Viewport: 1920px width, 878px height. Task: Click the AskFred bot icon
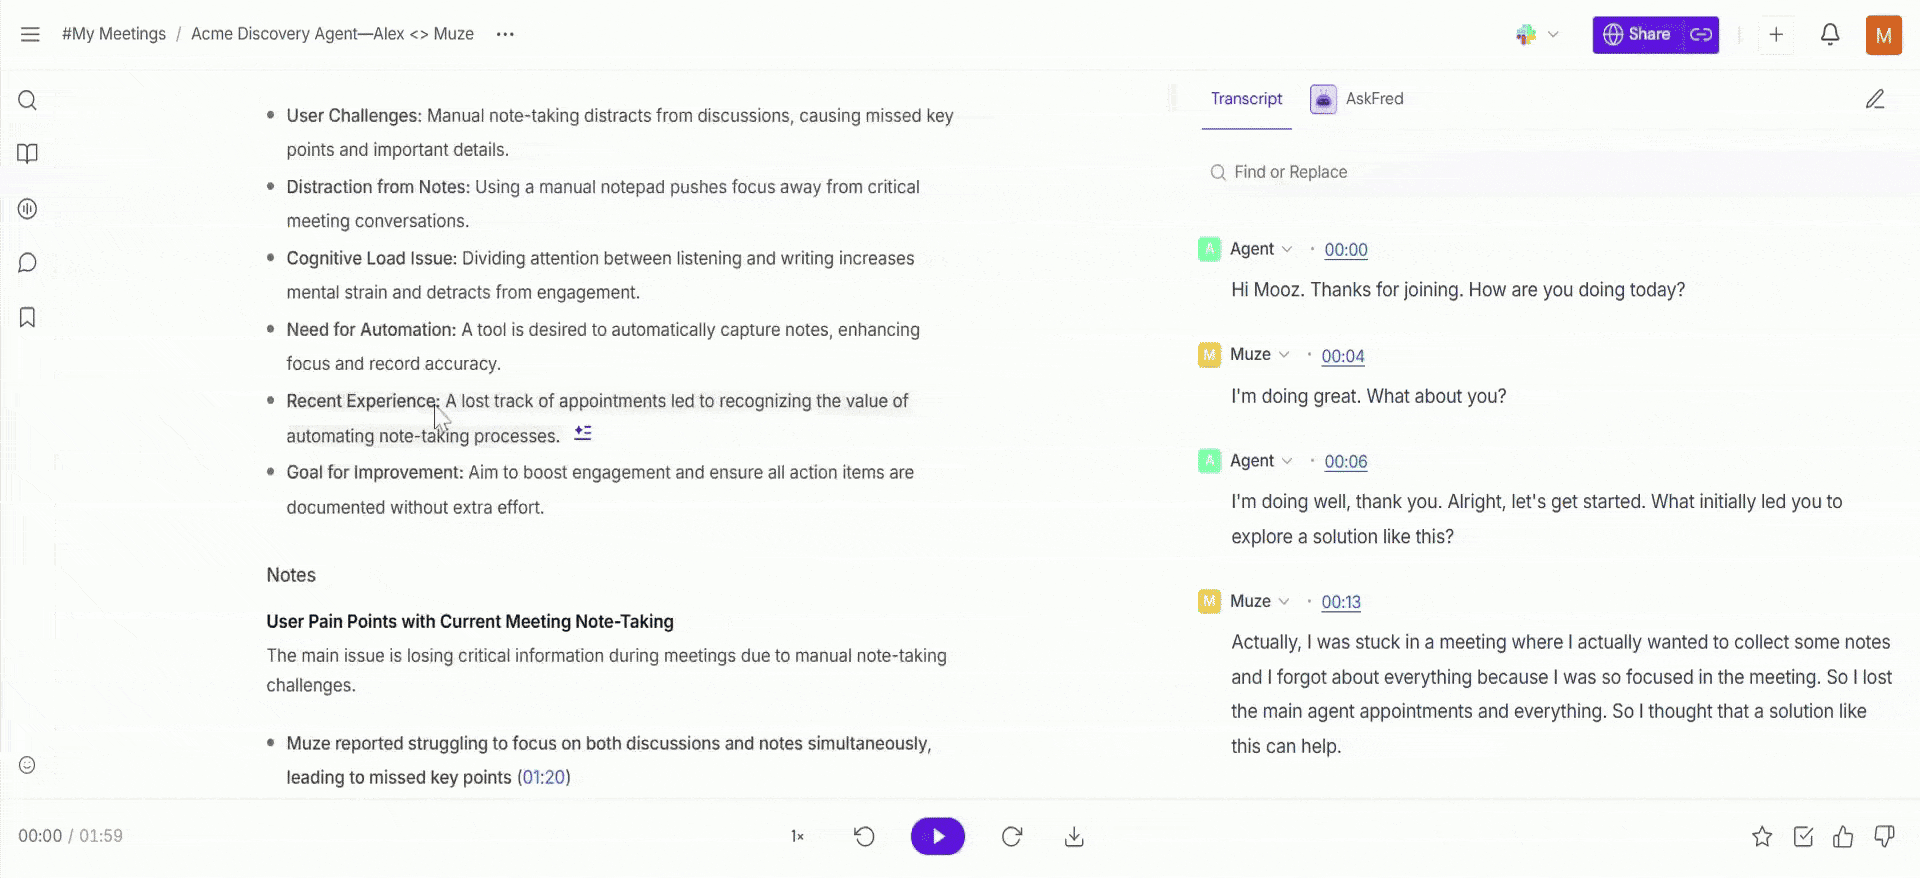click(x=1323, y=99)
